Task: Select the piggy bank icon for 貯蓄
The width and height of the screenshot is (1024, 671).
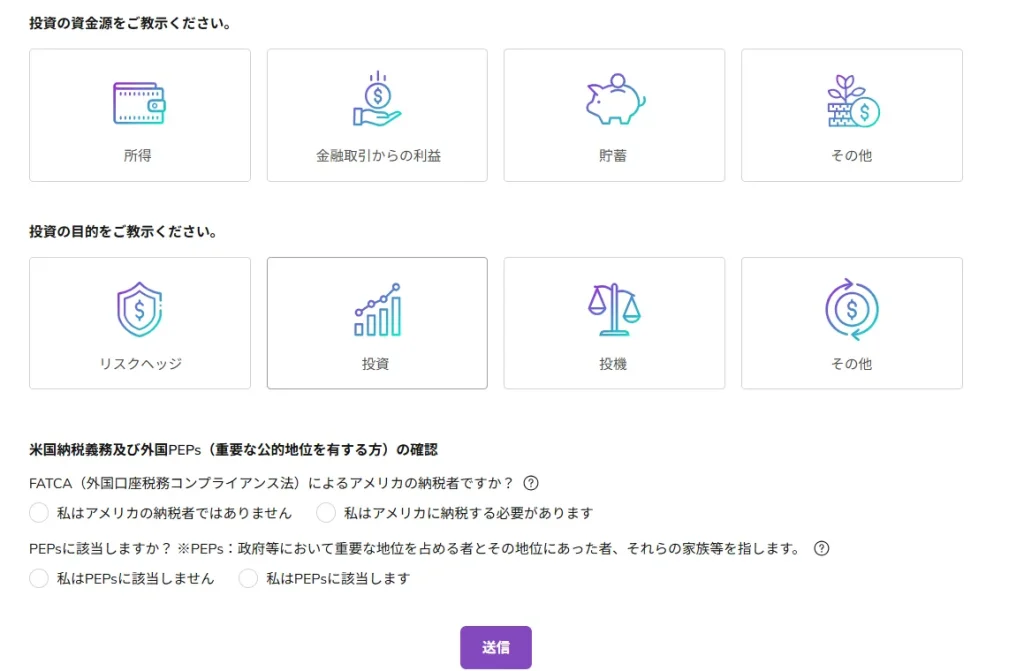Action: [x=613, y=97]
